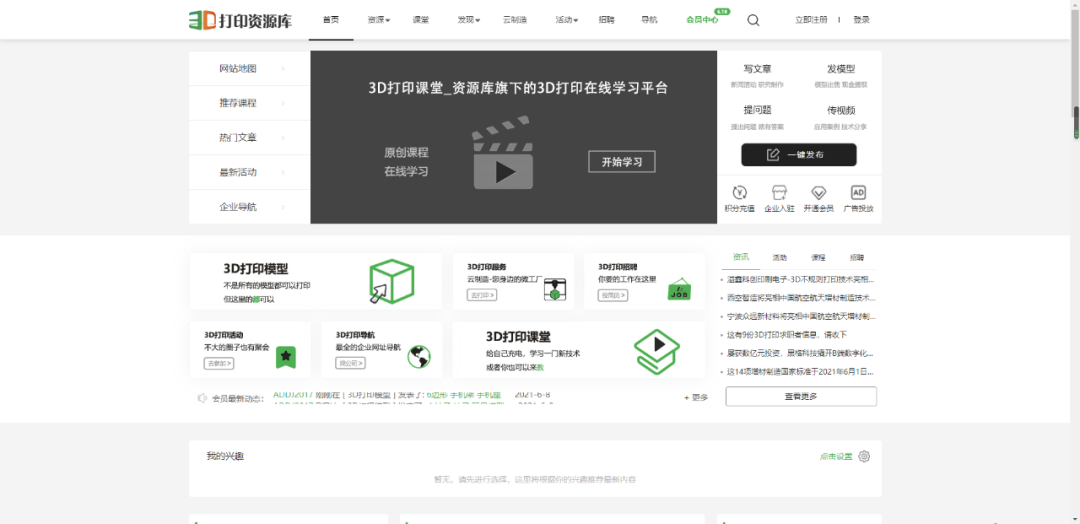This screenshot has height=524, width=1080.
Task: Click the 立即注册 link
Action: point(811,20)
